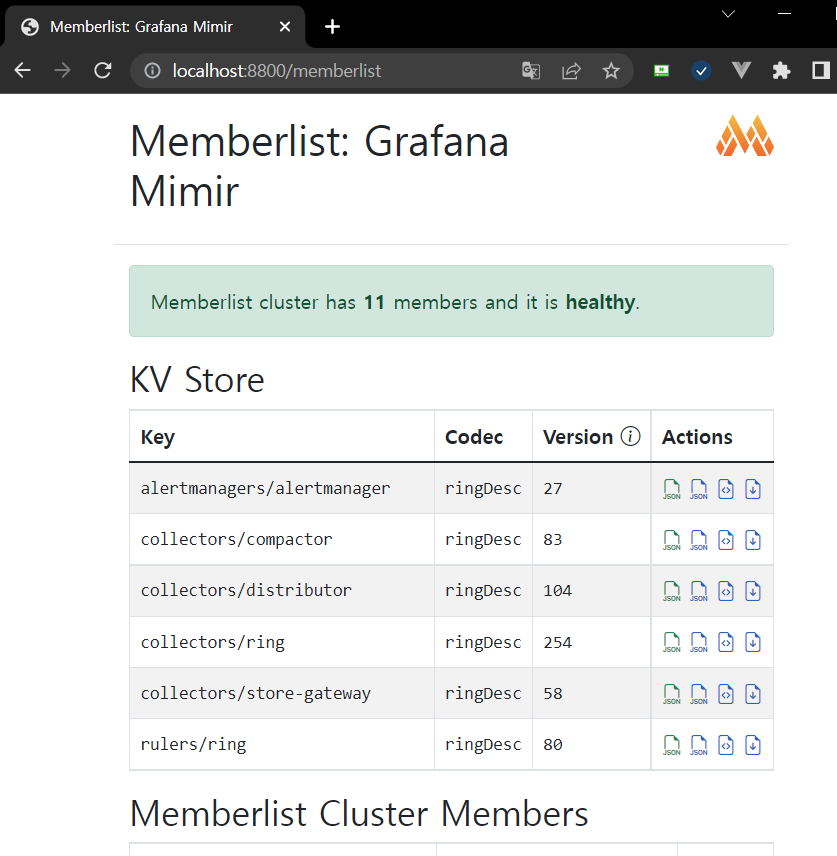837x856 pixels.
Task: Click the Vue devtools extension icon
Action: coord(741,71)
